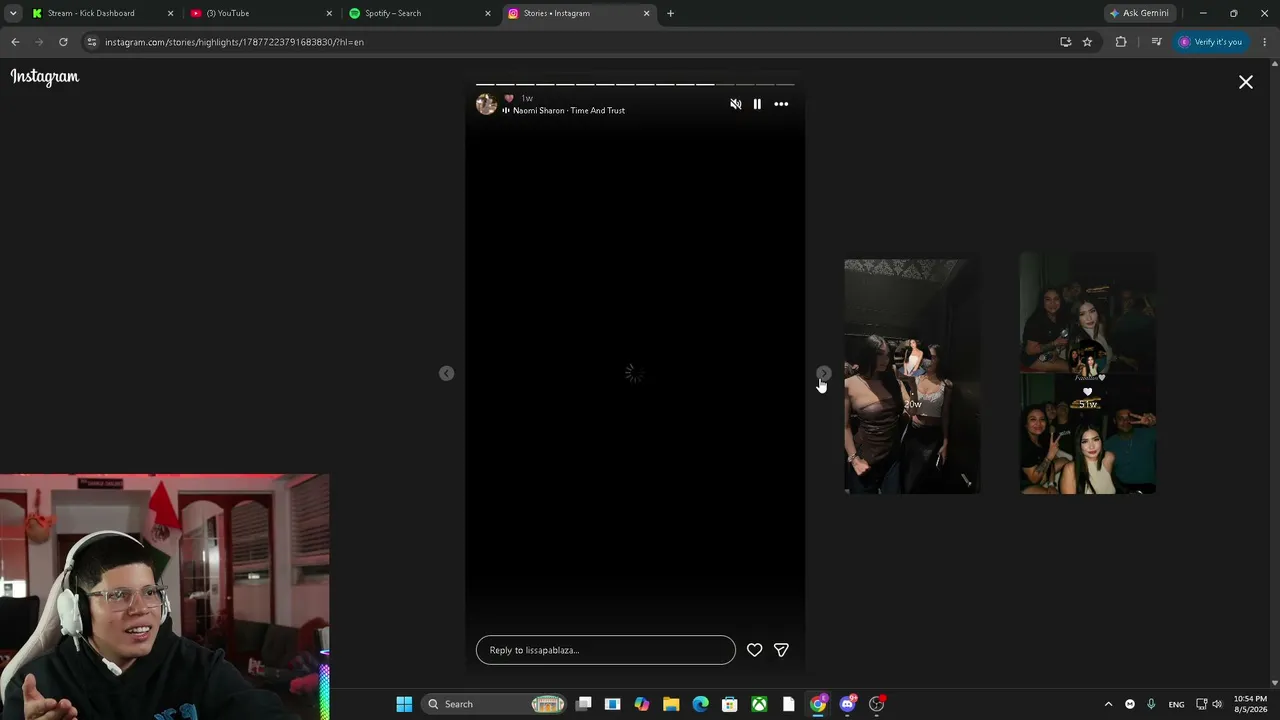
Task: Focus the address bar showing the instagram.com URL
Action: 570,42
